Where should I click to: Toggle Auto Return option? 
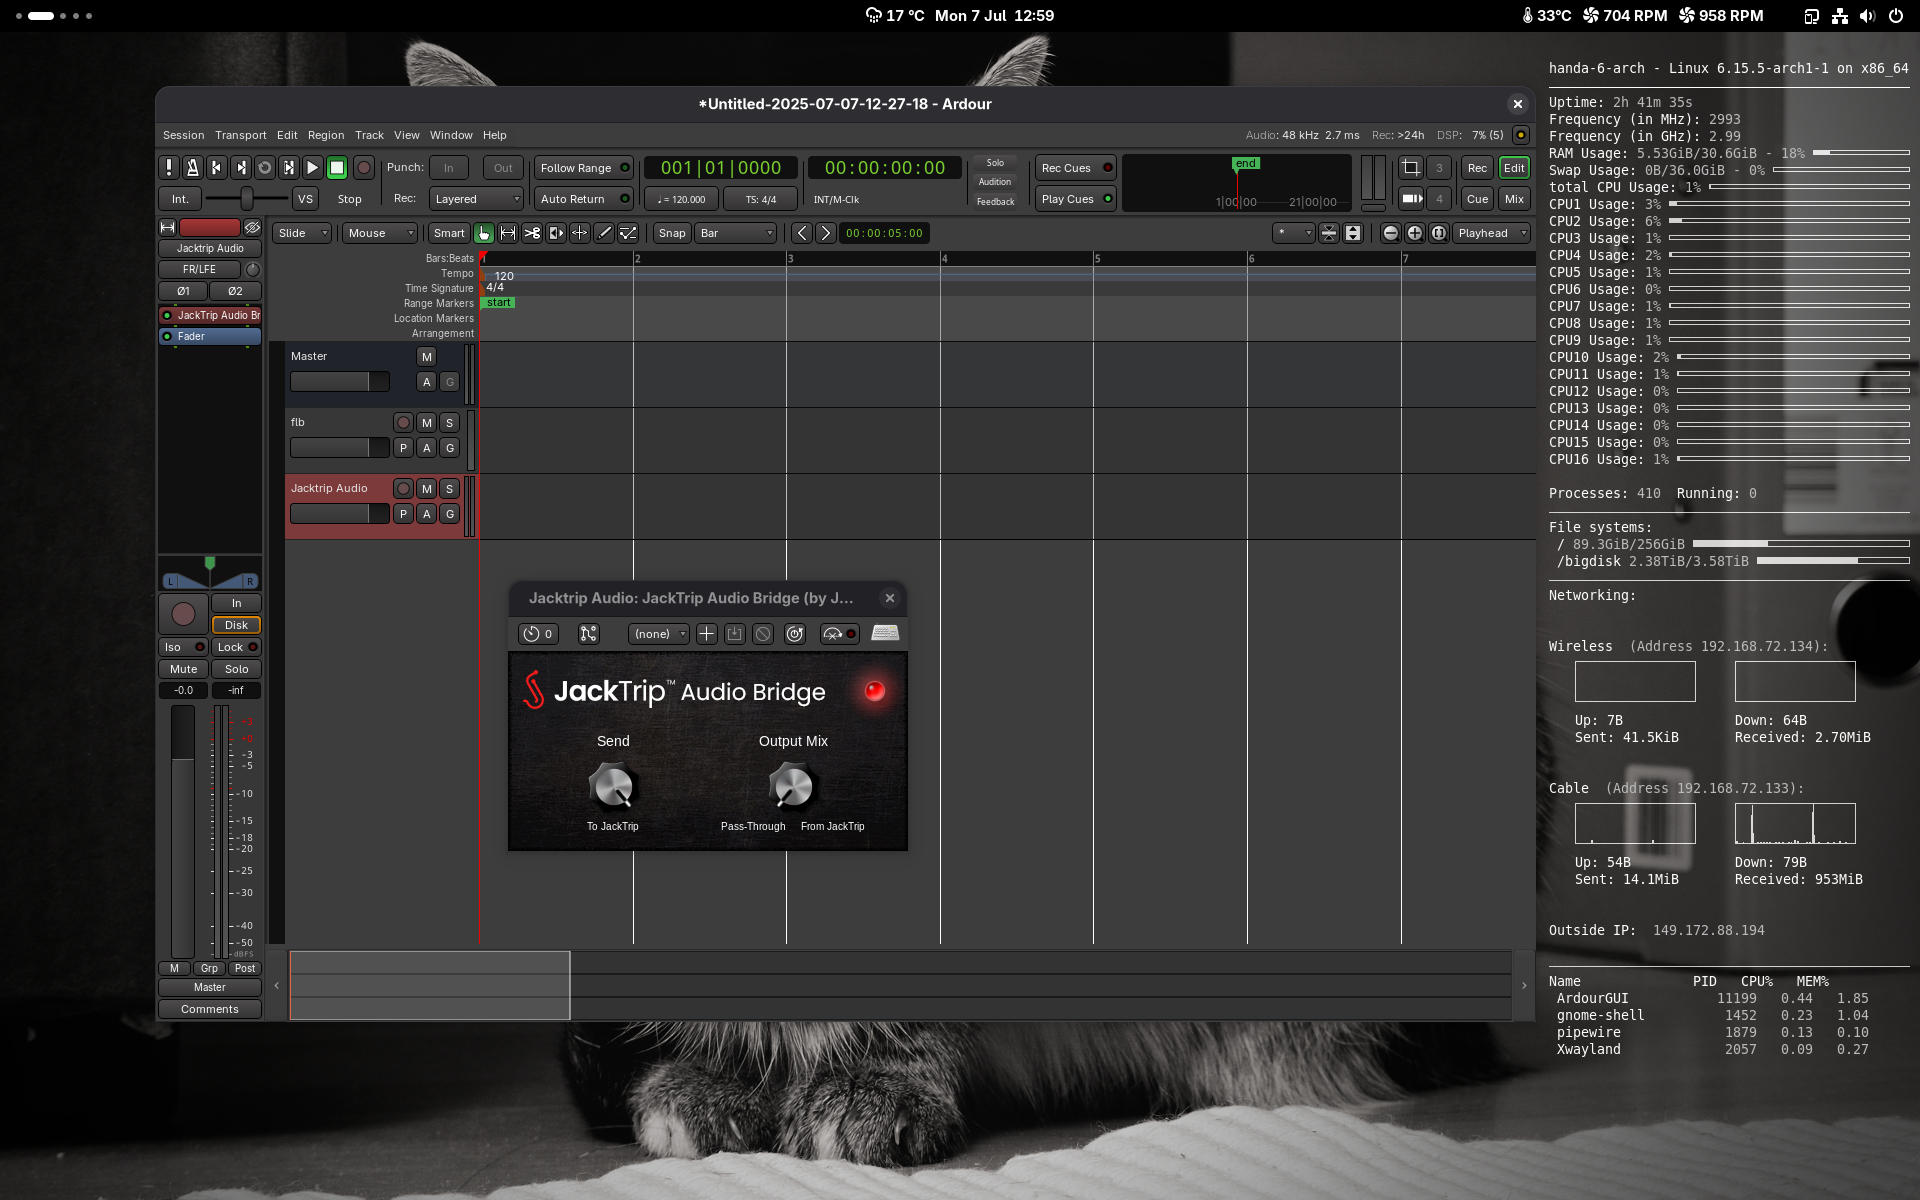tap(584, 199)
